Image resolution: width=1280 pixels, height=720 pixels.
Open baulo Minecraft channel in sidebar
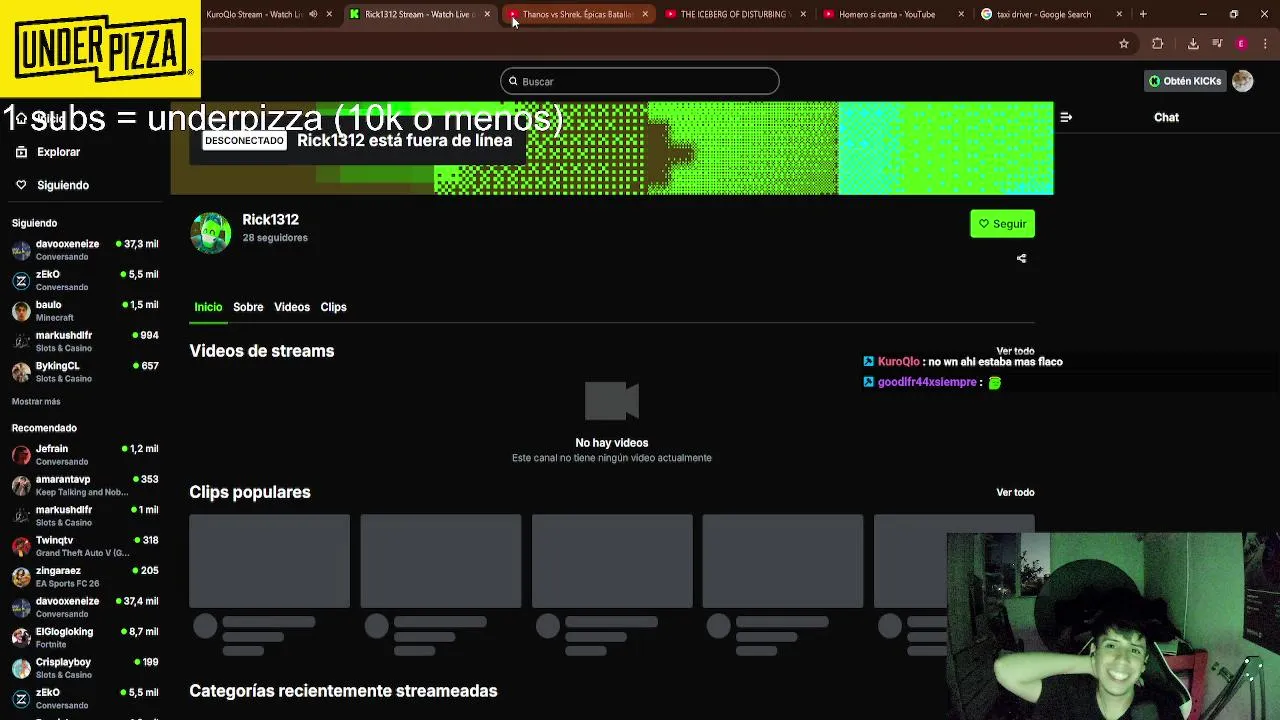tap(85, 311)
